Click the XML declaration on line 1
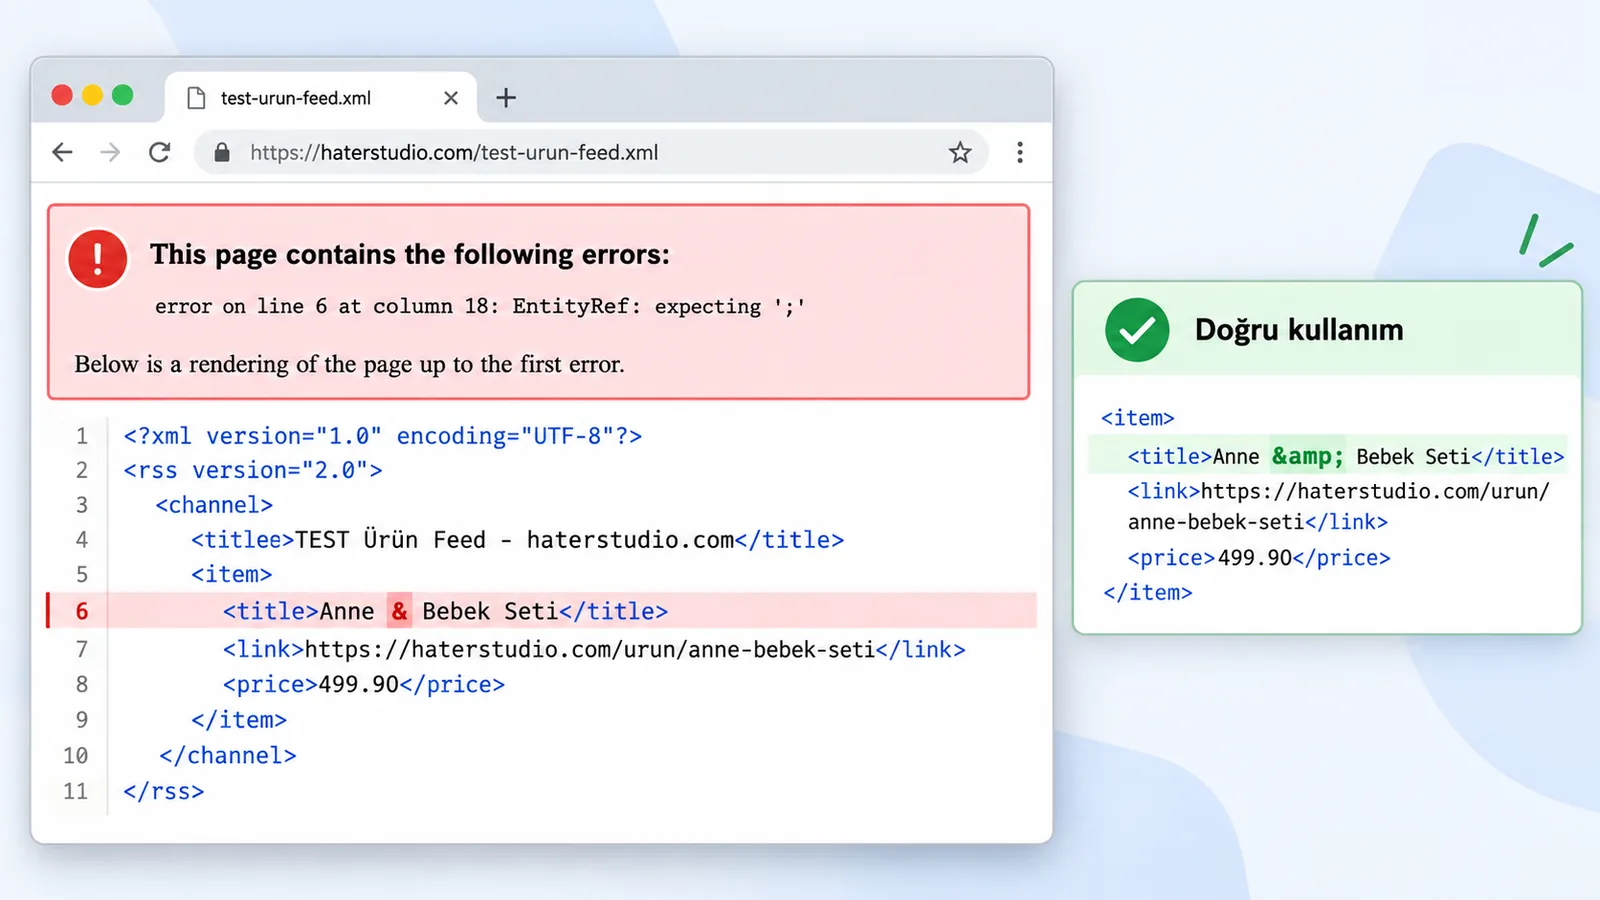1600x900 pixels. [383, 436]
